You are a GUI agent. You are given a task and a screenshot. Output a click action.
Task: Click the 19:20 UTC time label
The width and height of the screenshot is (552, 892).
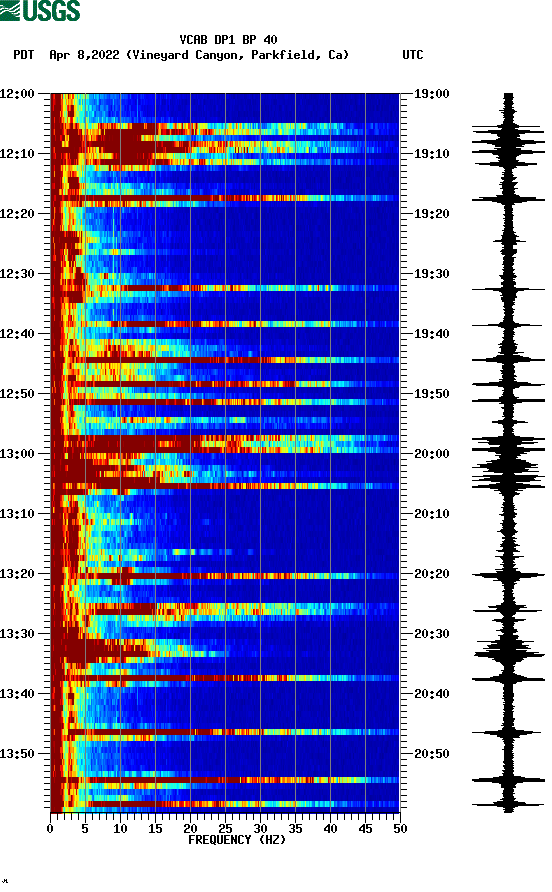(x=431, y=214)
